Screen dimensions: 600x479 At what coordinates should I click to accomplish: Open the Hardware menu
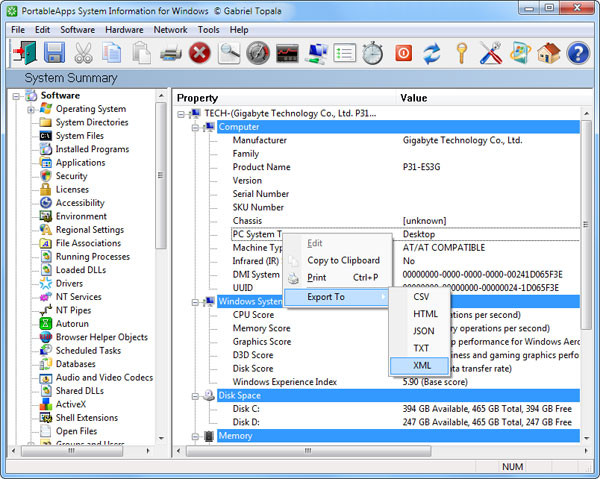point(124,30)
